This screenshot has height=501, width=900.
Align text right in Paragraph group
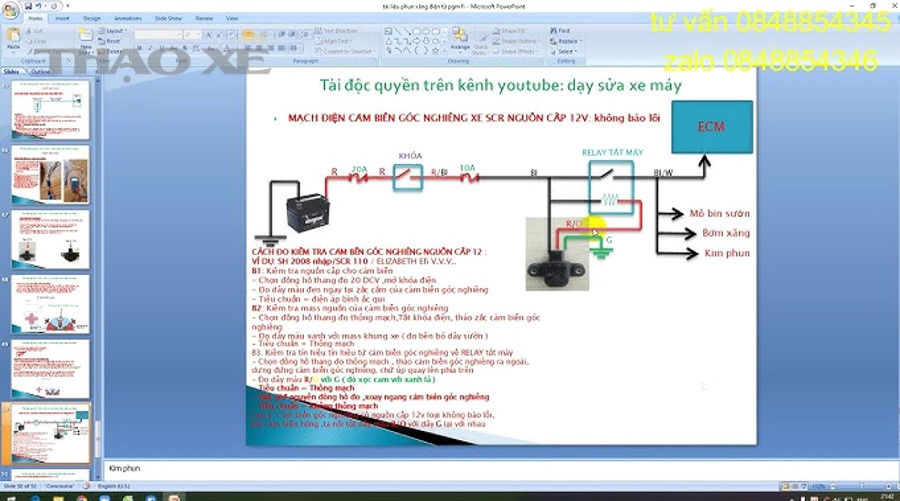pyautogui.click(x=270, y=48)
